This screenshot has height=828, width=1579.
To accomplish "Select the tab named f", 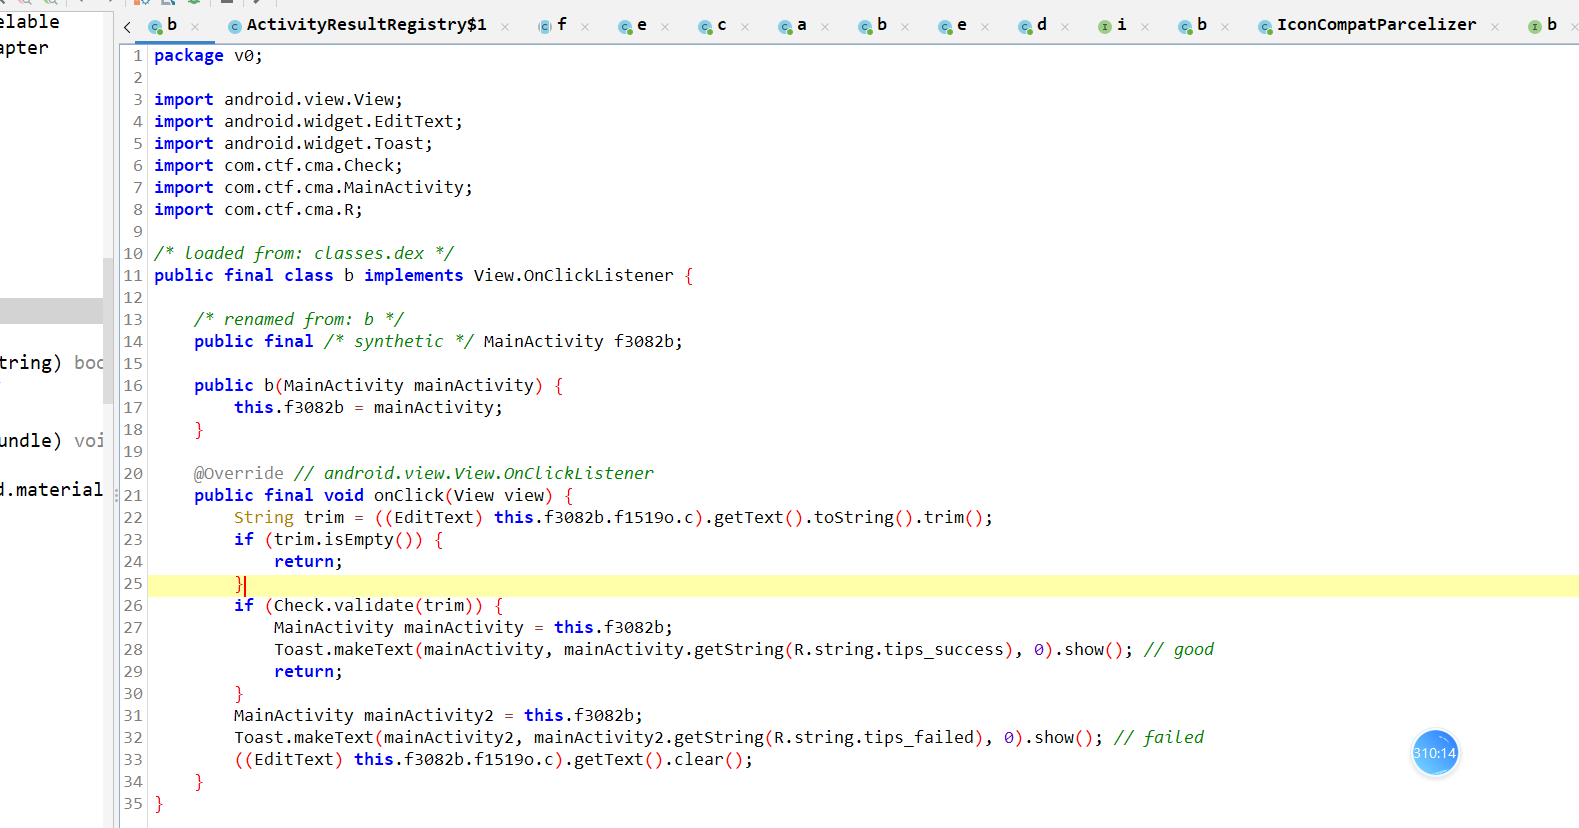I will (553, 25).
